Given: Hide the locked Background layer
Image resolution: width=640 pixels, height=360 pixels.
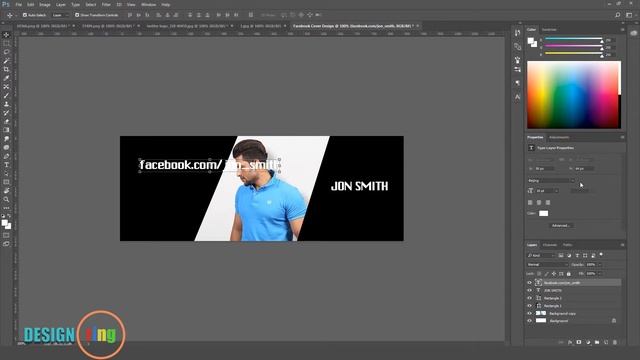Looking at the screenshot, I should [529, 321].
